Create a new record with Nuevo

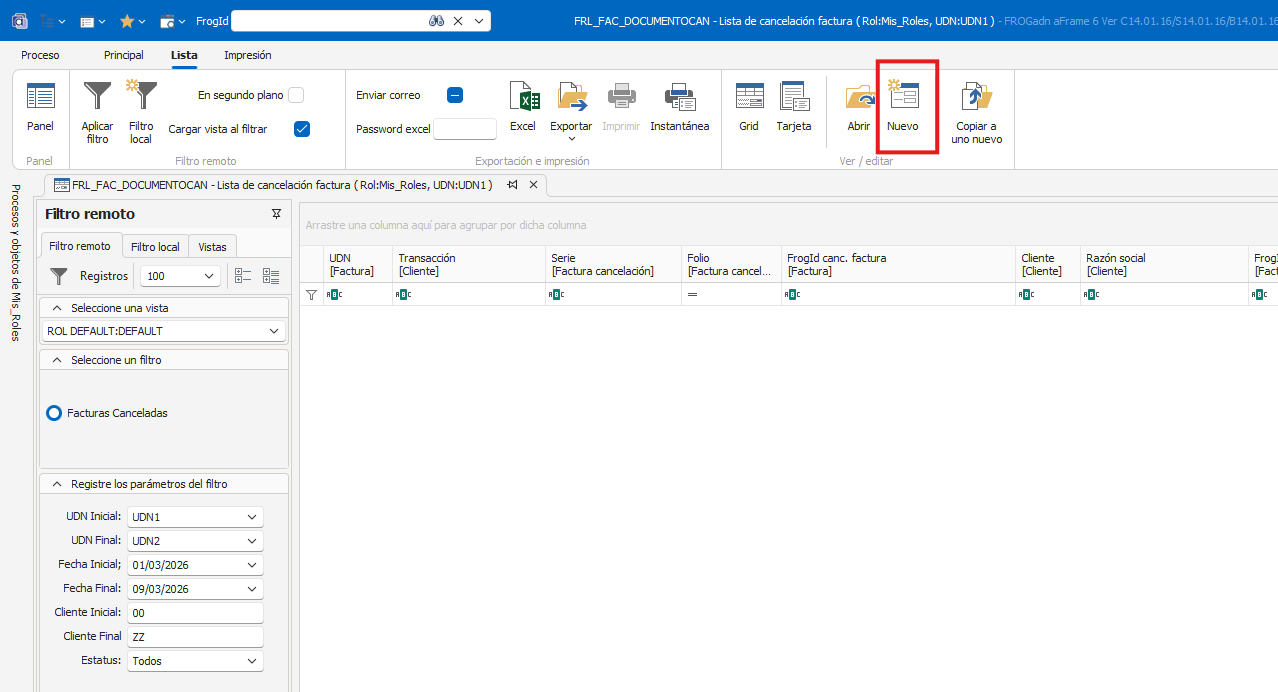[903, 97]
